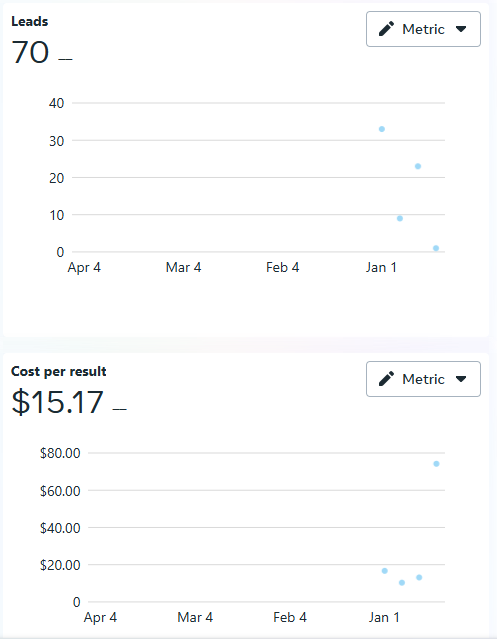
Task: Select the Leads data point near 23
Action: (x=418, y=166)
